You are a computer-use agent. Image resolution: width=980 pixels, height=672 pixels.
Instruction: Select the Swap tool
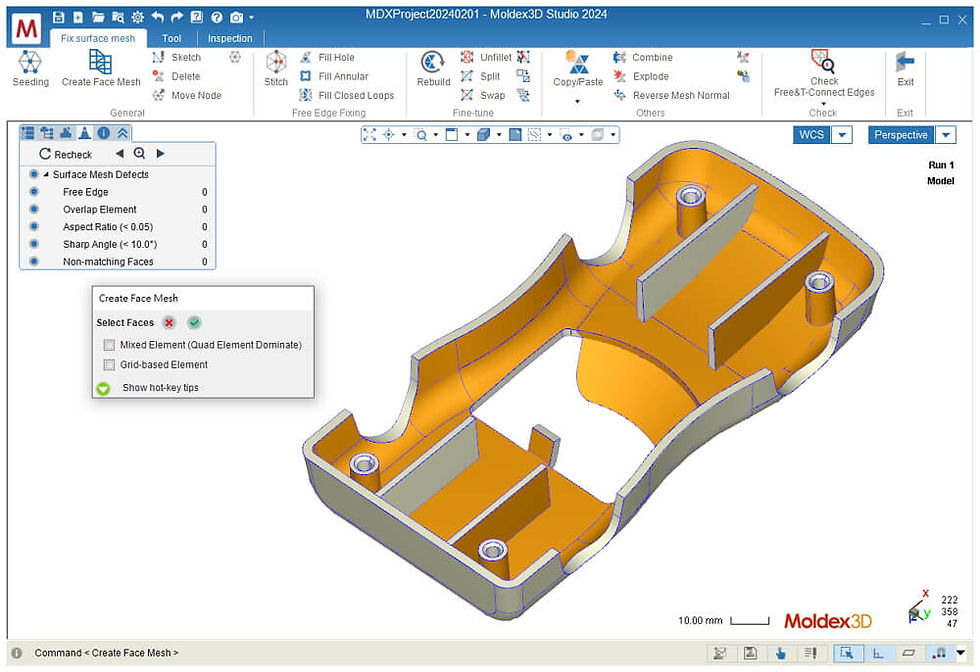point(482,95)
